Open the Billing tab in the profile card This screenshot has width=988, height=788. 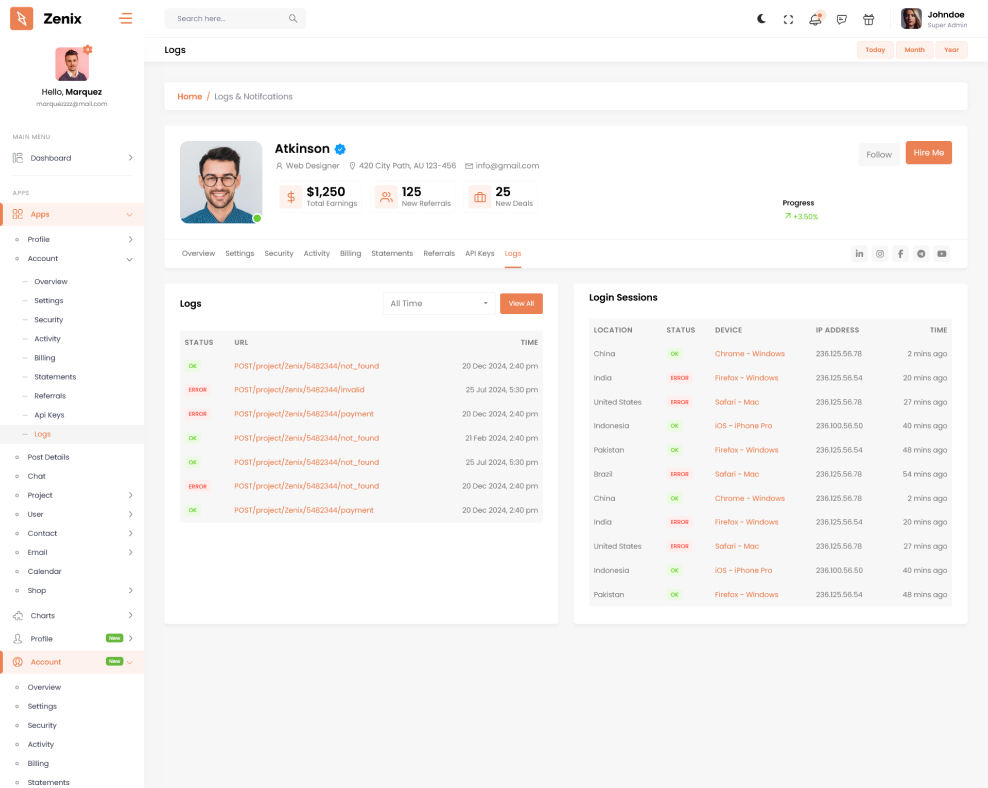coord(350,254)
